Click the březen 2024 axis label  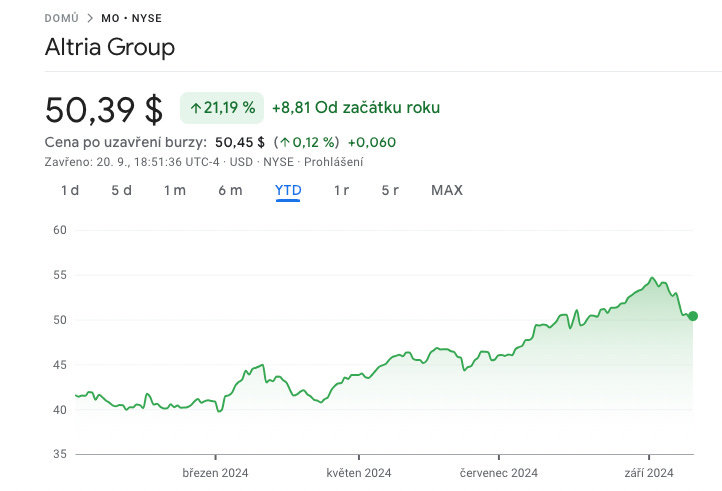[215, 473]
